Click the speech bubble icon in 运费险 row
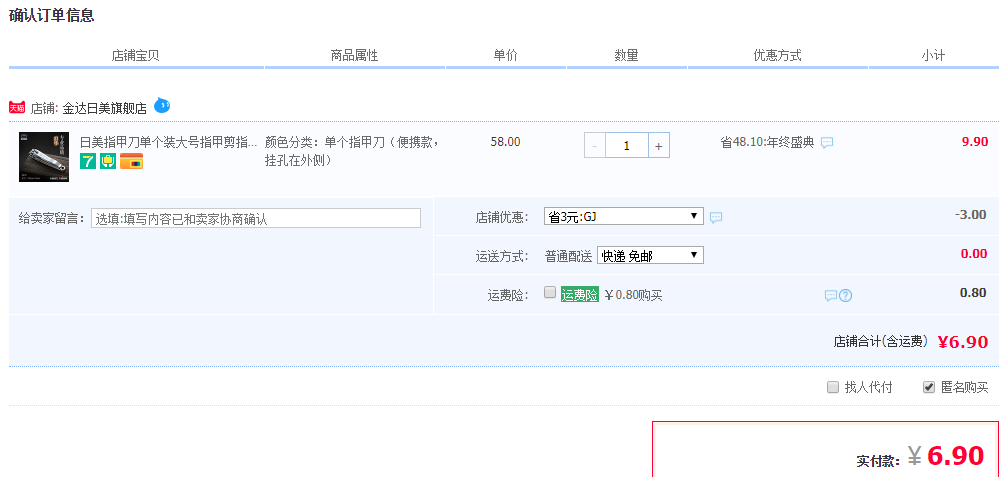This screenshot has height=477, width=1006. (831, 295)
